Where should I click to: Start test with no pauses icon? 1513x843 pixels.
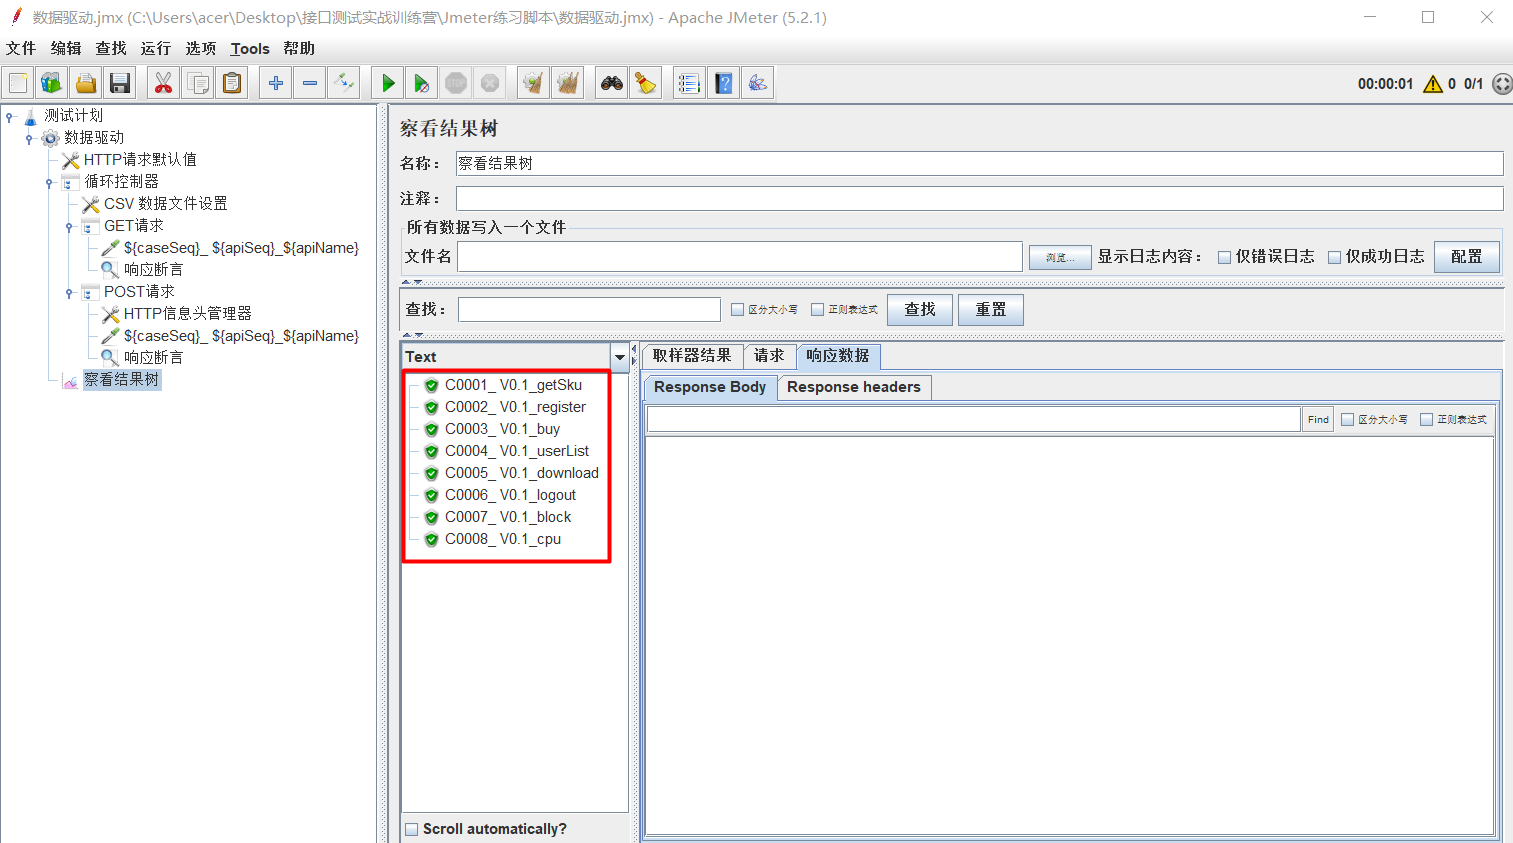(422, 83)
